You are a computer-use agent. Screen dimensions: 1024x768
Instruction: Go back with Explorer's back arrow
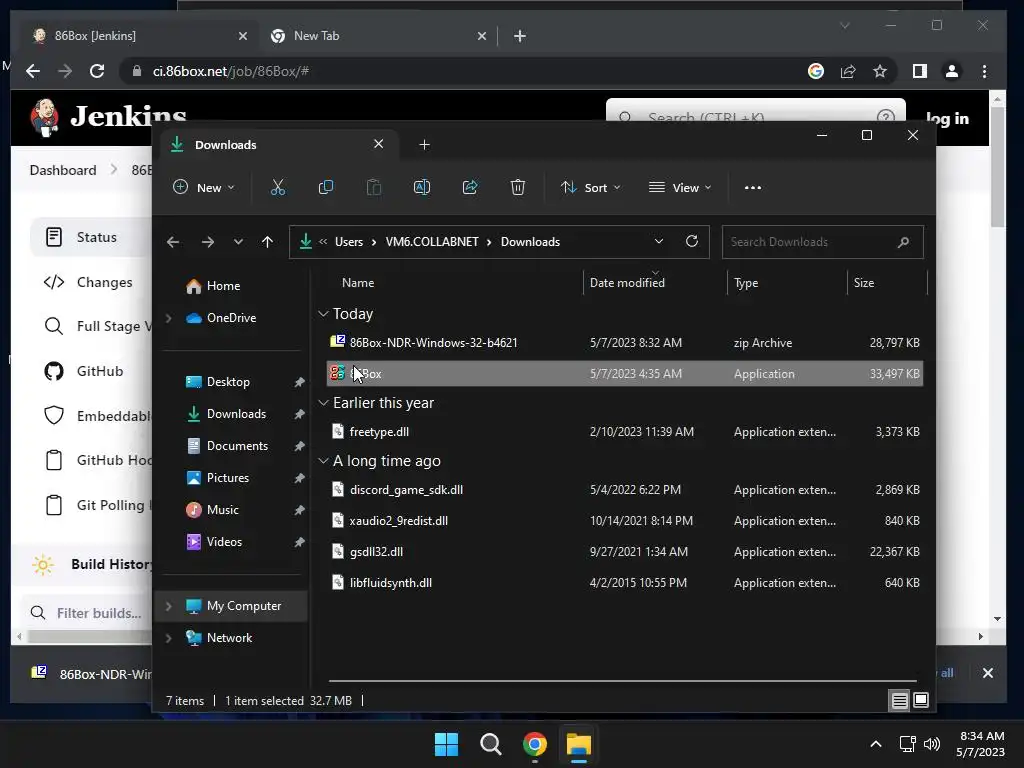coord(172,242)
